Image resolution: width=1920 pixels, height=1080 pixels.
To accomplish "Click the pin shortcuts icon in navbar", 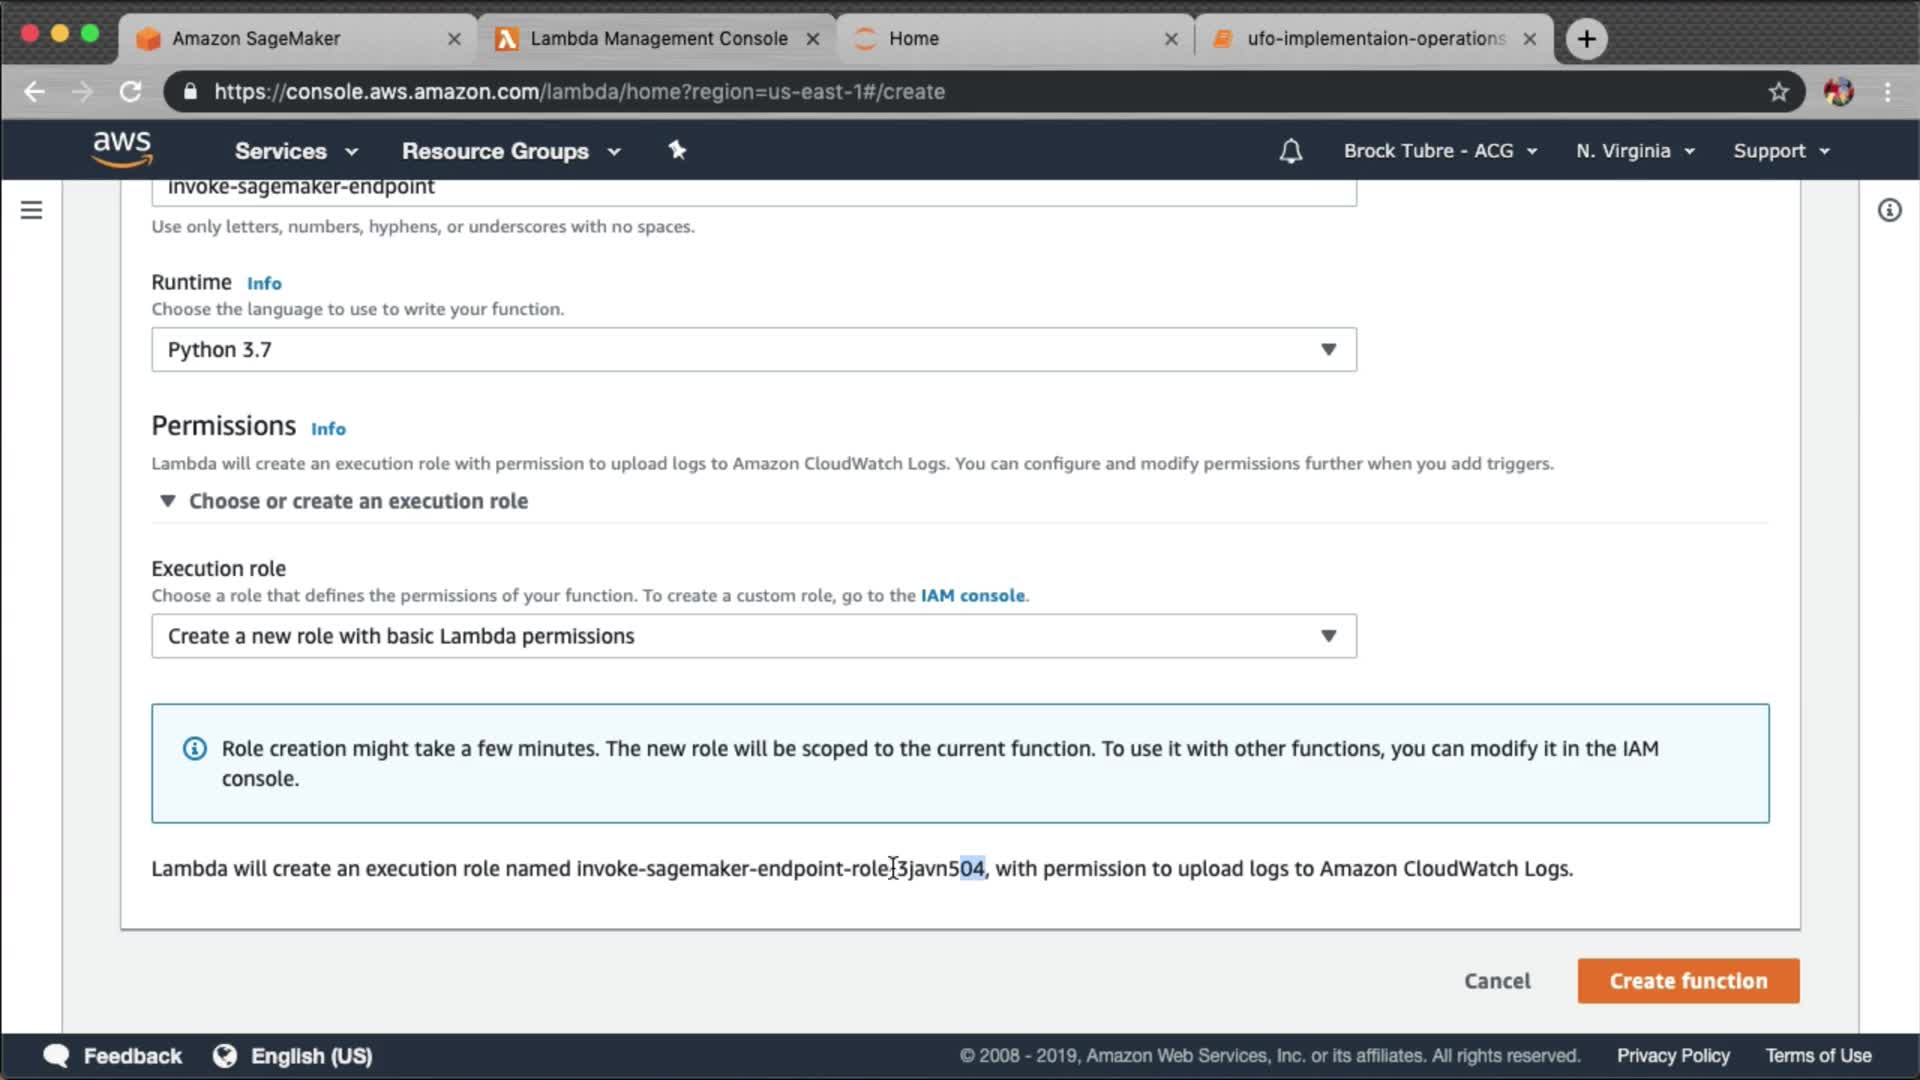I will pyautogui.click(x=677, y=150).
